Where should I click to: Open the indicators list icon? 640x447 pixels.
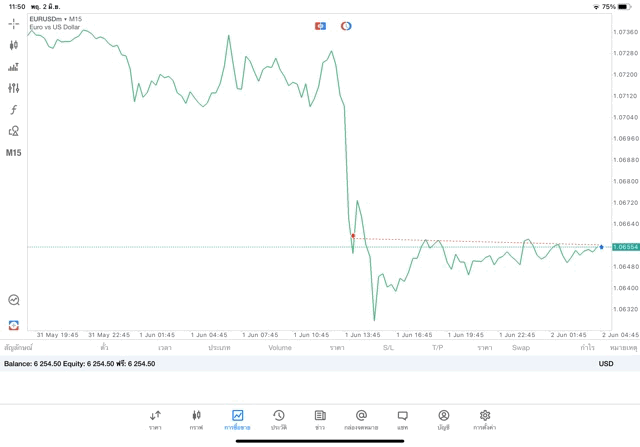point(14,67)
